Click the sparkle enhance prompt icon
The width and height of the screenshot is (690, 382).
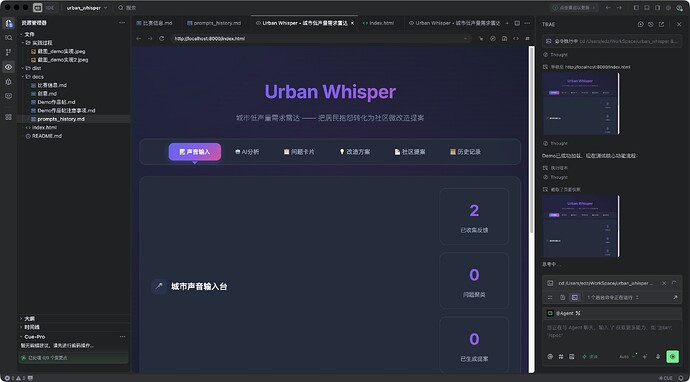pyautogui.click(x=645, y=356)
